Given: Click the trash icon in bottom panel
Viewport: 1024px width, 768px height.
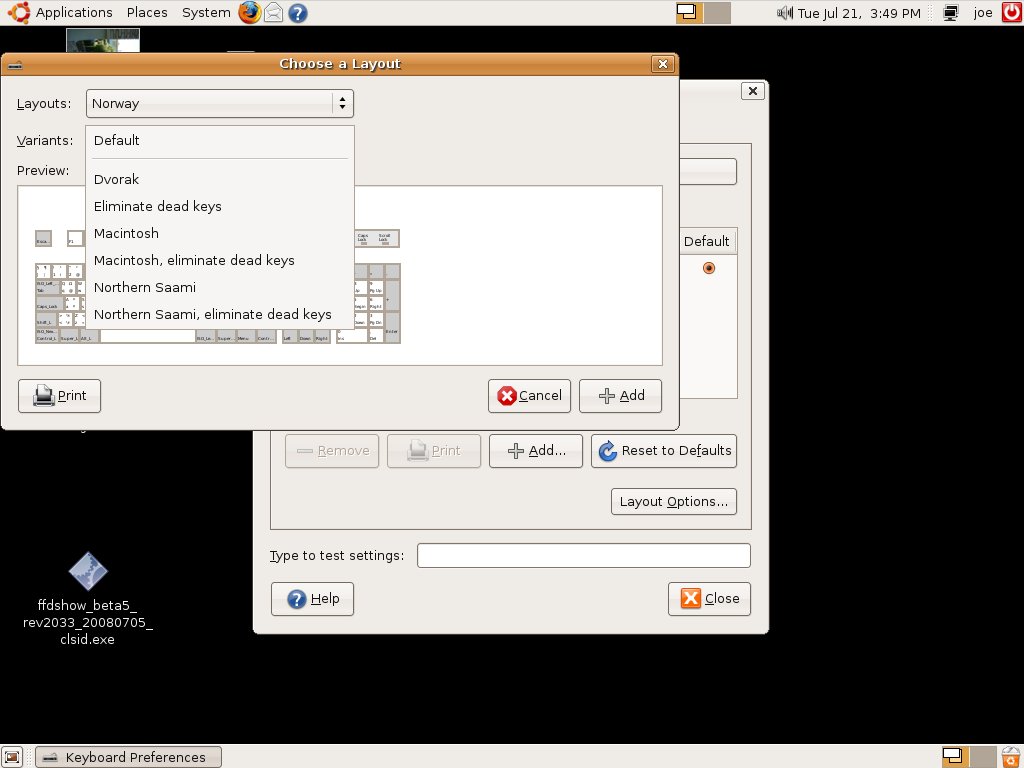Looking at the screenshot, I should (x=1010, y=756).
